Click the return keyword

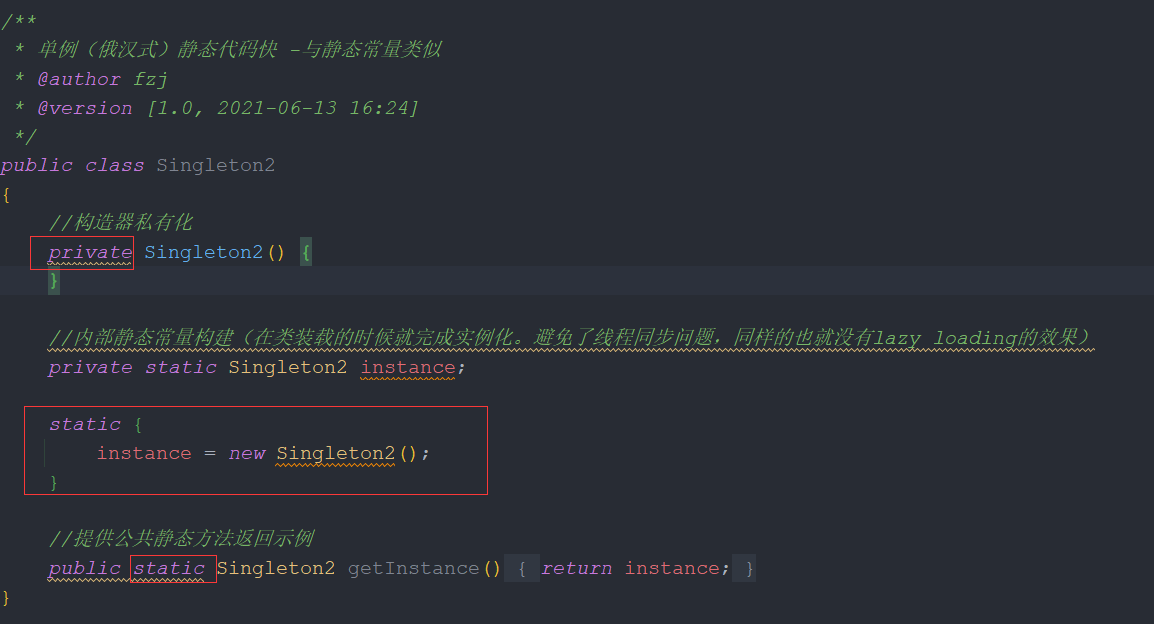(576, 569)
